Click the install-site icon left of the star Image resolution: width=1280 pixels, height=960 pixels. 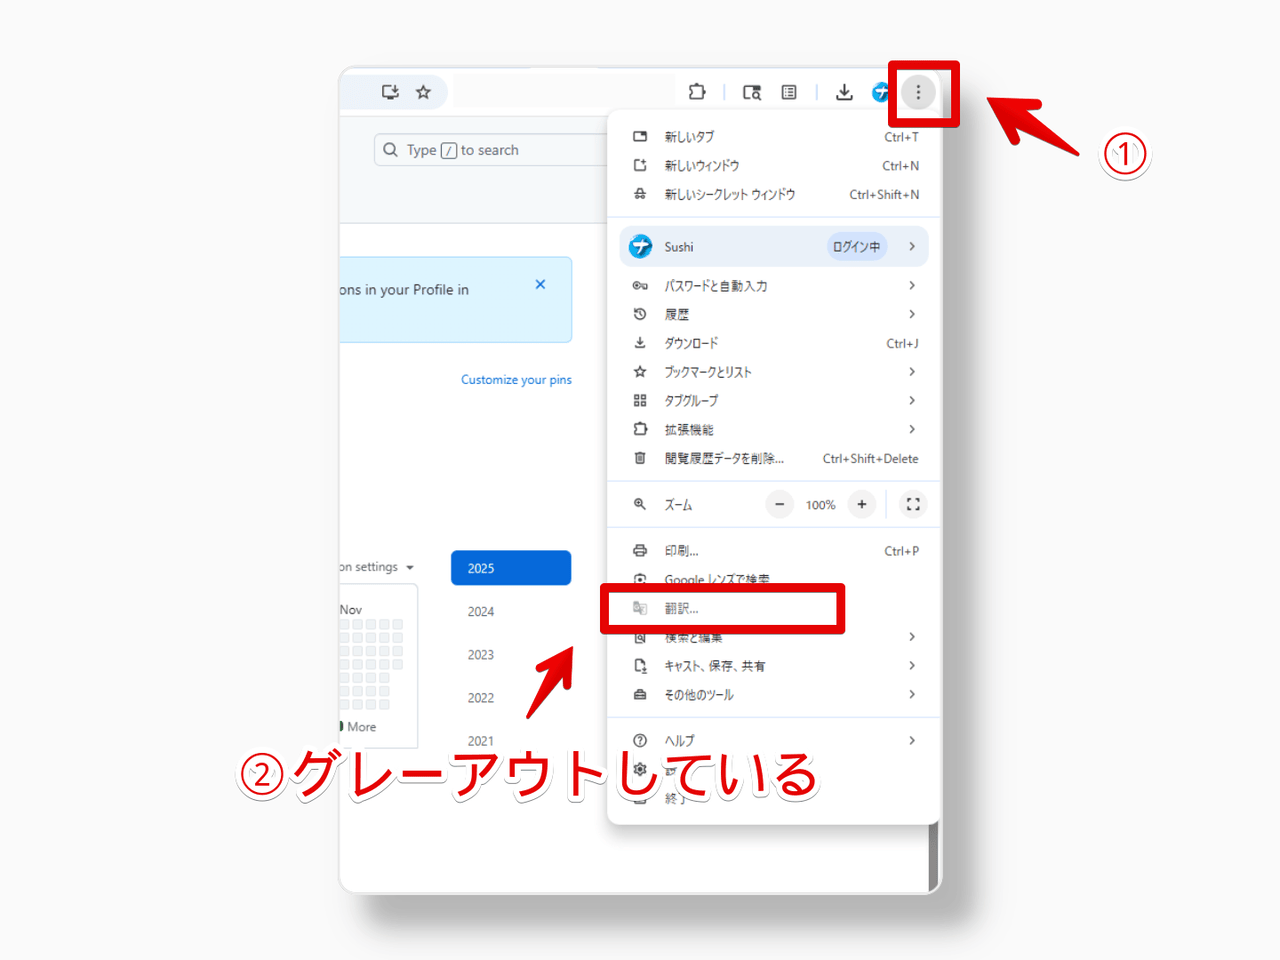389,91
